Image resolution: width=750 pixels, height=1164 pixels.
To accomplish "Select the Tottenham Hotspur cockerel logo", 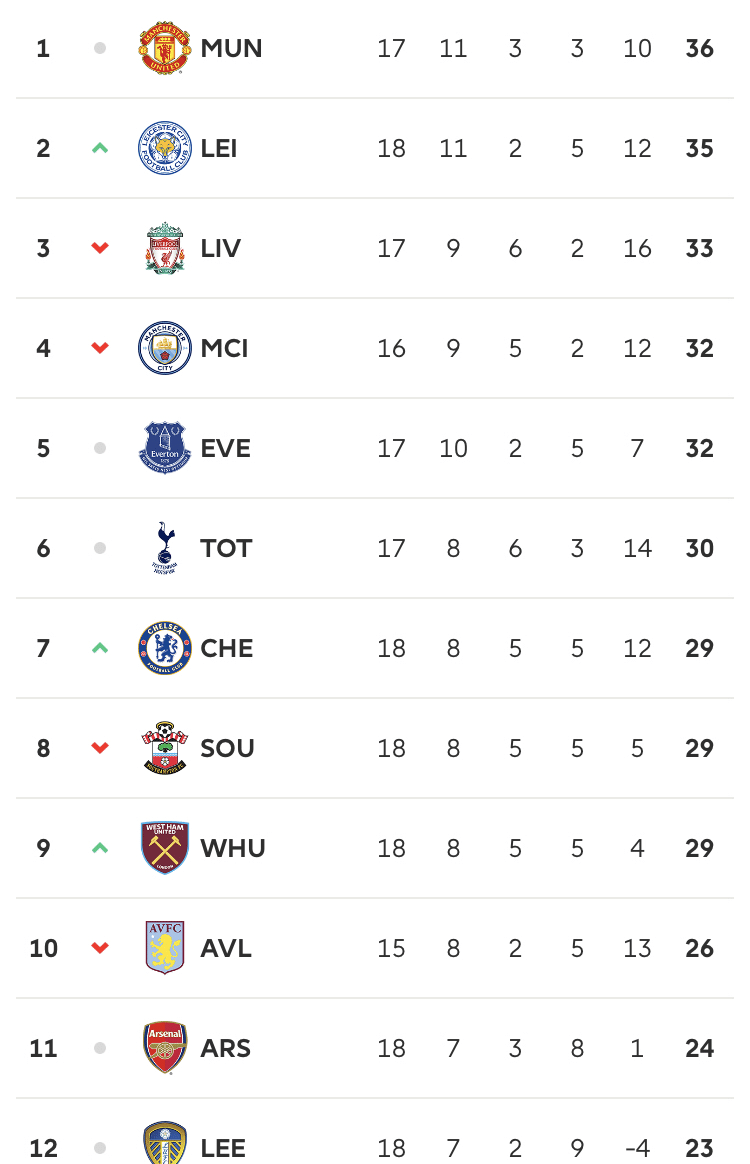I will (x=165, y=548).
